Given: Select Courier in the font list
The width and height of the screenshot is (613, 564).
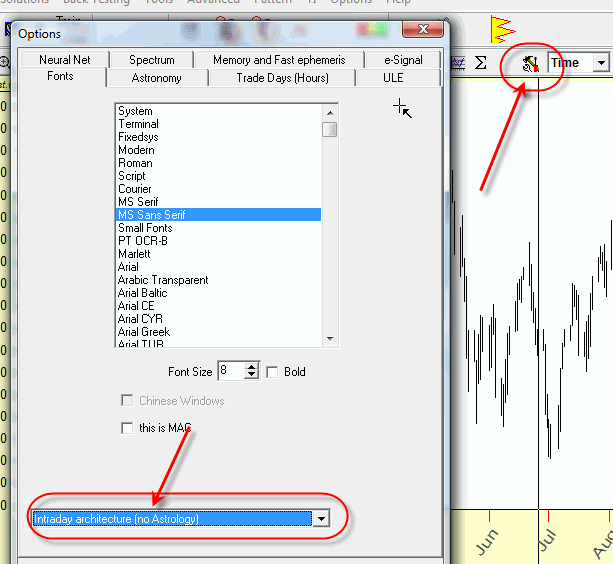Looking at the screenshot, I should 135,189.
